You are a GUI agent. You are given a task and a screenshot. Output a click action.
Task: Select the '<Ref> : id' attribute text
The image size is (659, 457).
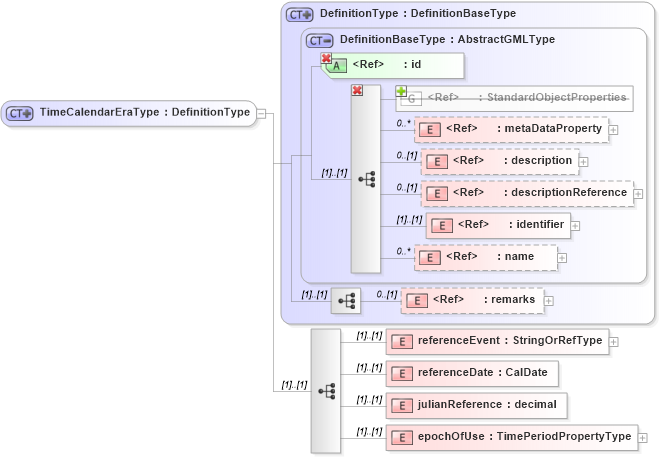[387, 64]
